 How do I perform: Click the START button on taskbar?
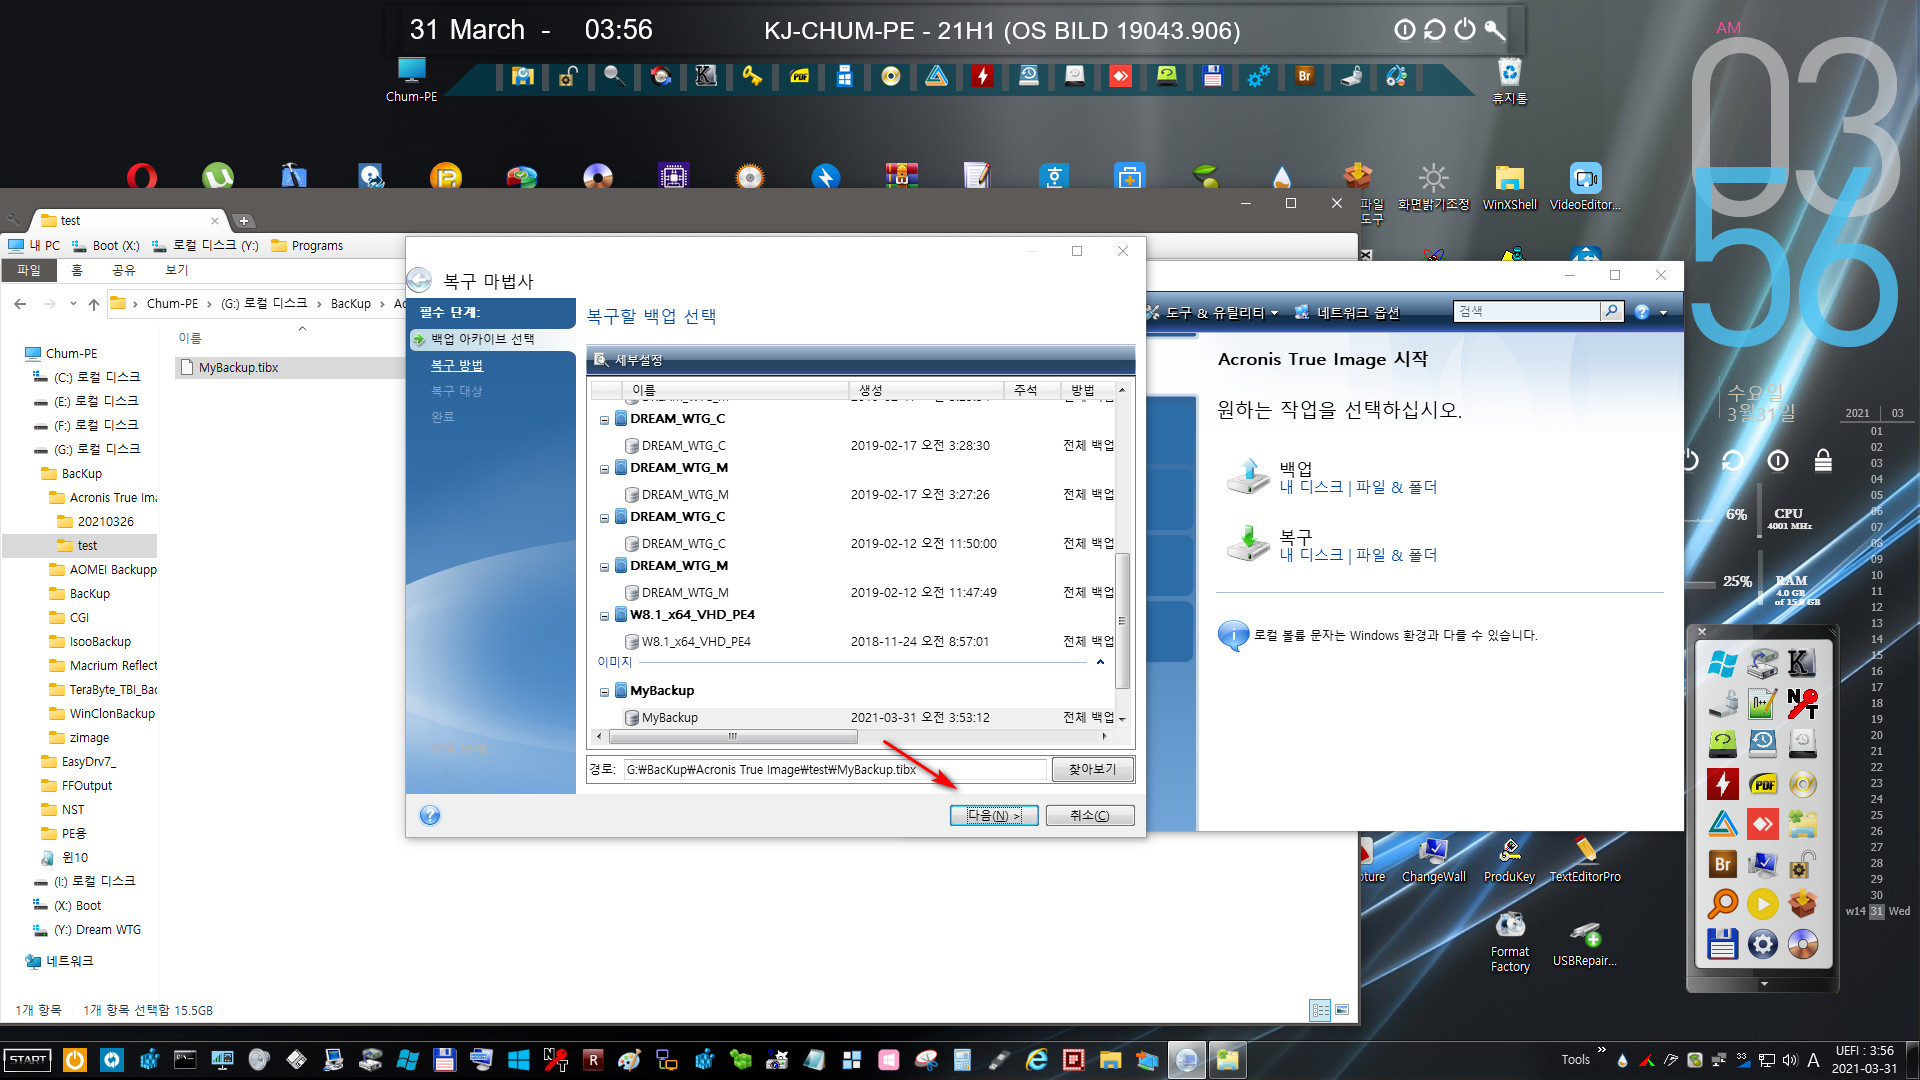coord(28,1060)
